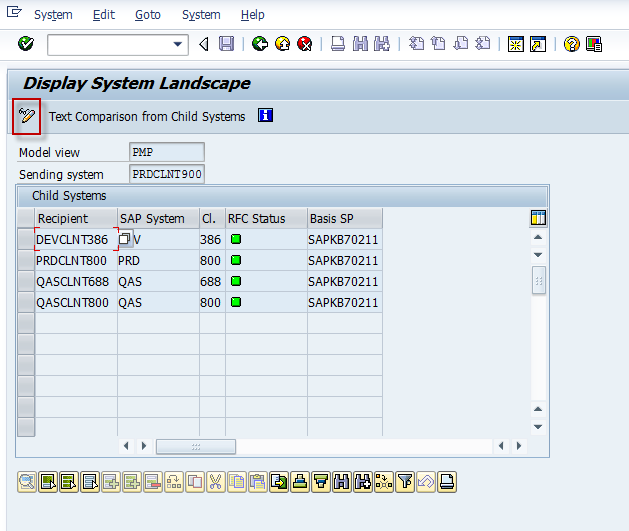Click the Insert Row icon in bottom toolbar
The image size is (629, 531).
click(111, 482)
